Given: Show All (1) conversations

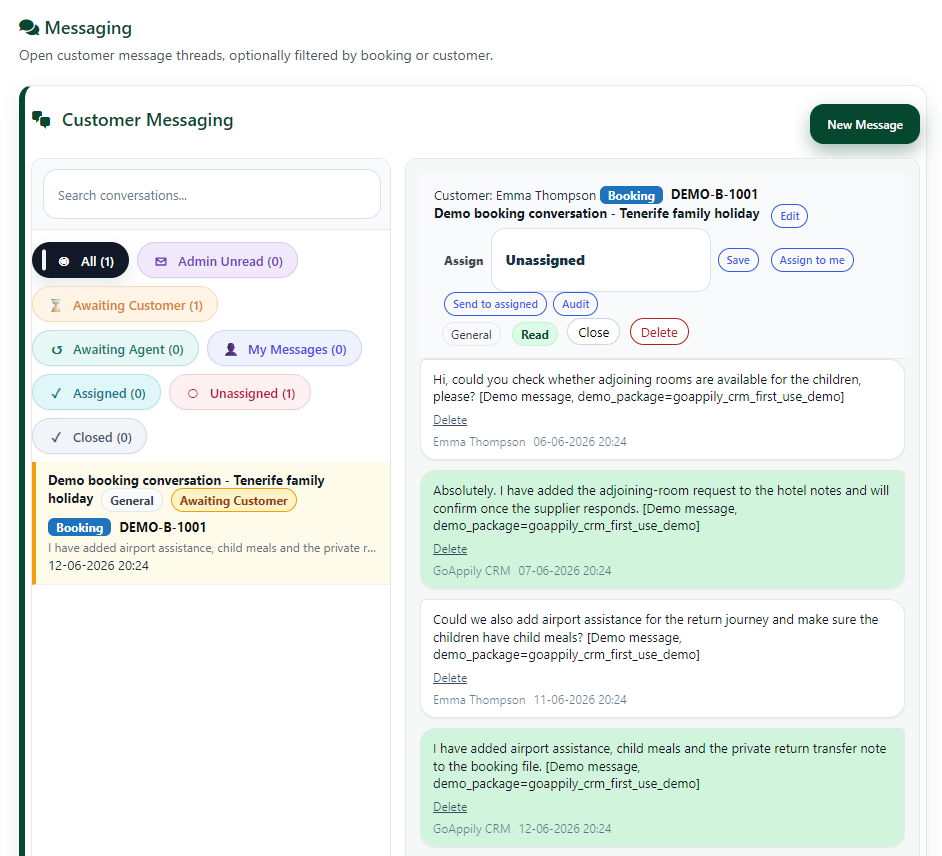Looking at the screenshot, I should pyautogui.click(x=81, y=261).
